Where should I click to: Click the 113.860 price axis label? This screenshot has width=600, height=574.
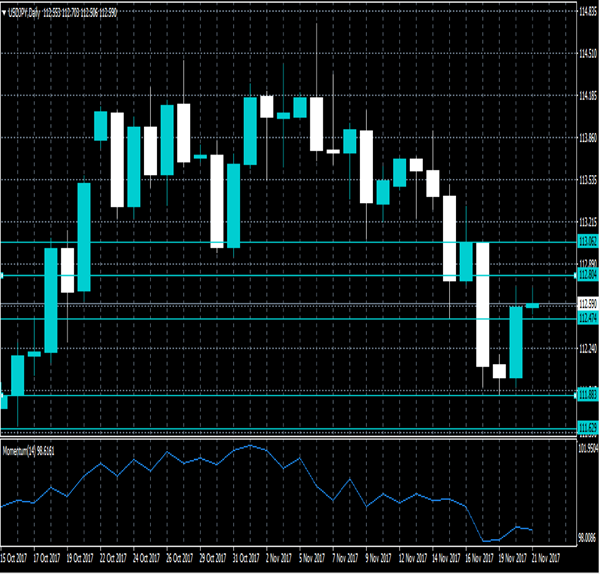coord(588,138)
